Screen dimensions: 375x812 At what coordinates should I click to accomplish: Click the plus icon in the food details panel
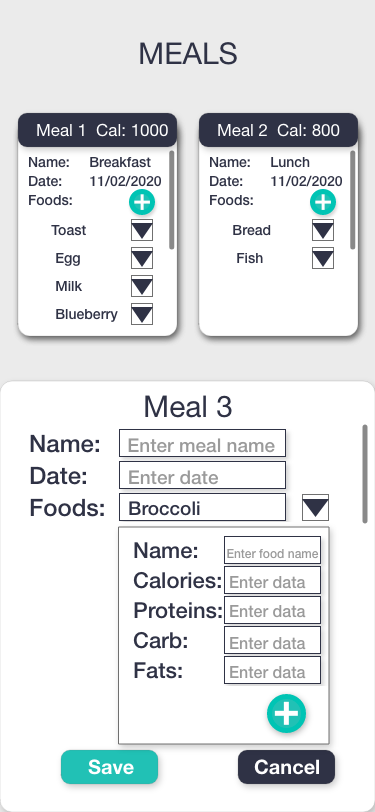tap(286, 714)
